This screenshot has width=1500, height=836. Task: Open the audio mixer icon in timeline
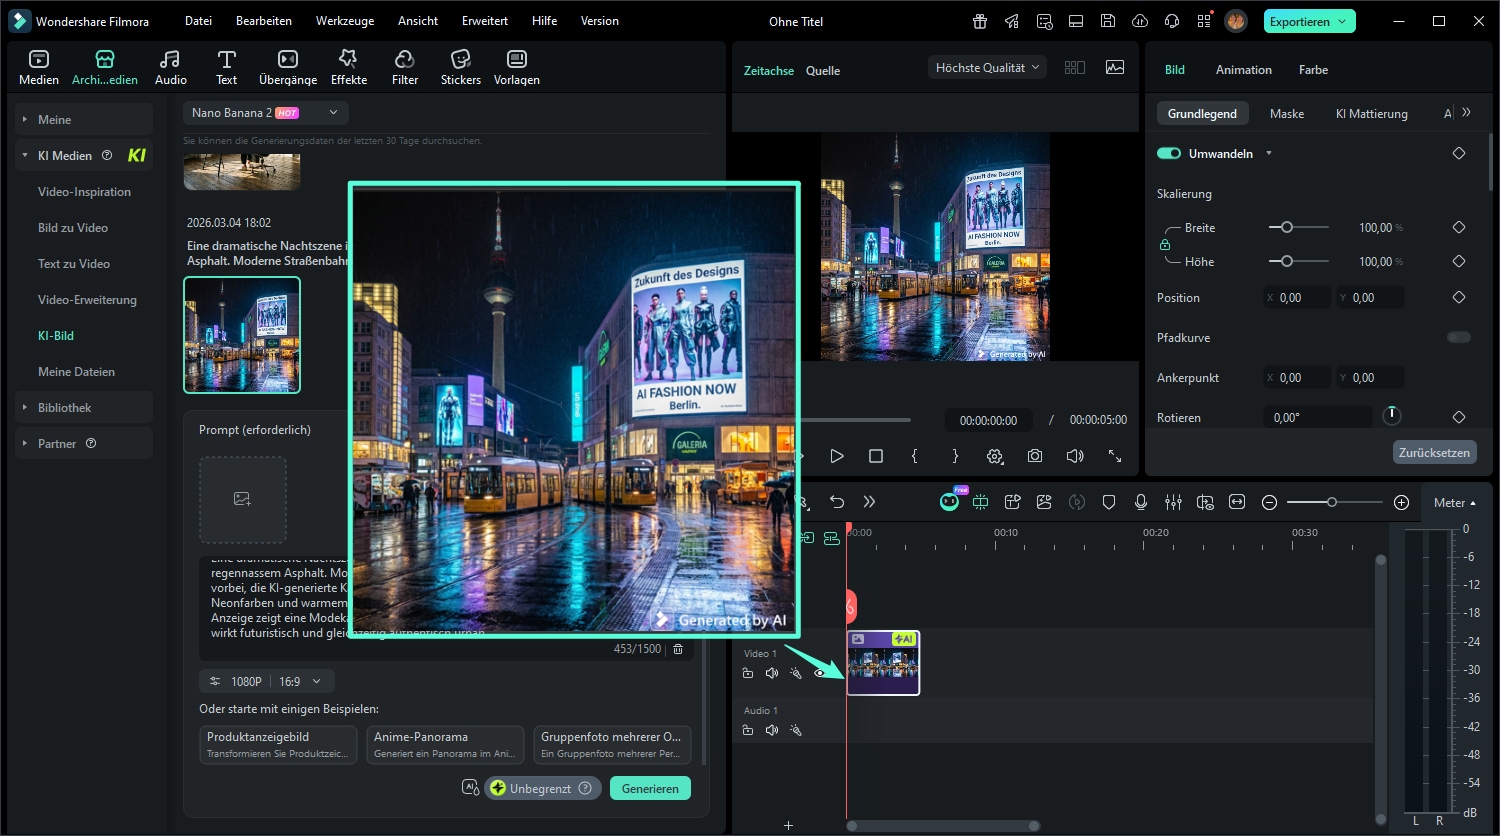(x=1173, y=502)
